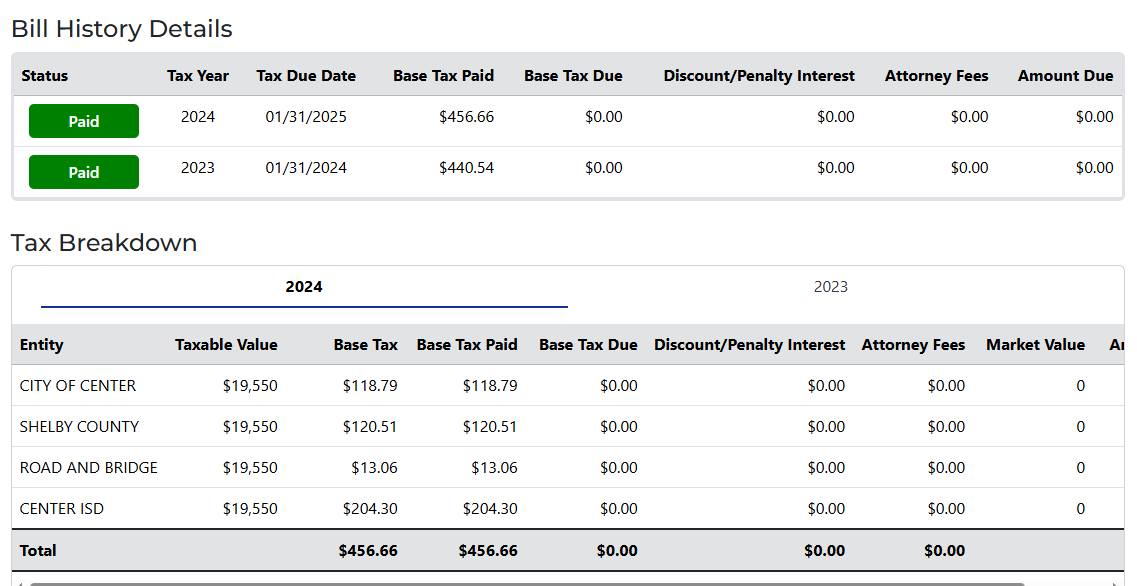Click the Tax Due Date column header
This screenshot has height=586, width=1137.
coord(306,76)
